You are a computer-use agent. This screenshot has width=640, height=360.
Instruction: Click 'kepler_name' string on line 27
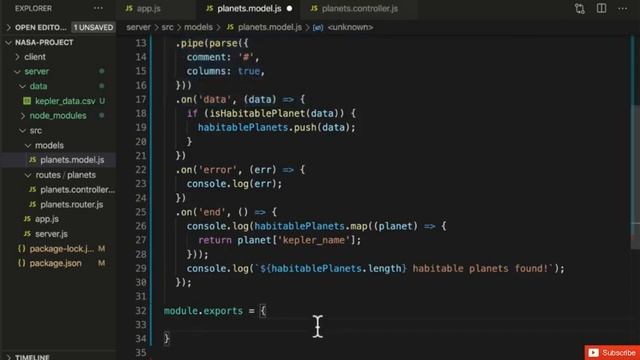[313, 240]
